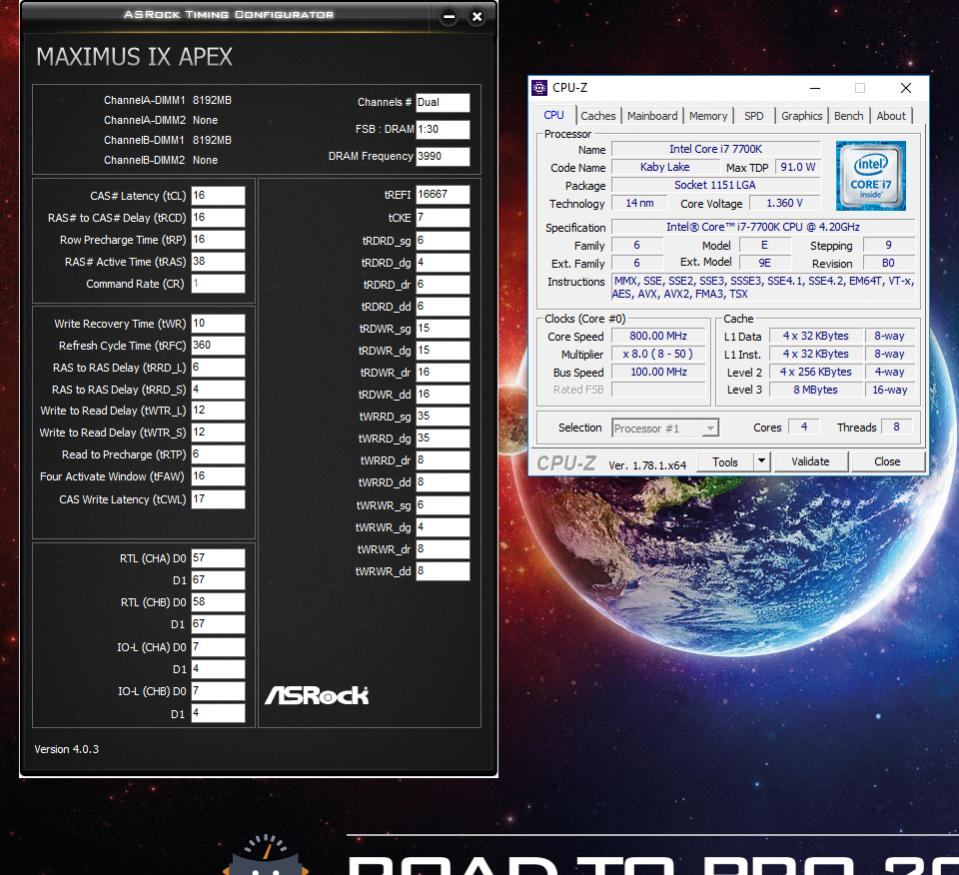The image size is (959, 875).
Task: Close the CPU-Z window via title bar X
Action: pyautogui.click(x=906, y=88)
